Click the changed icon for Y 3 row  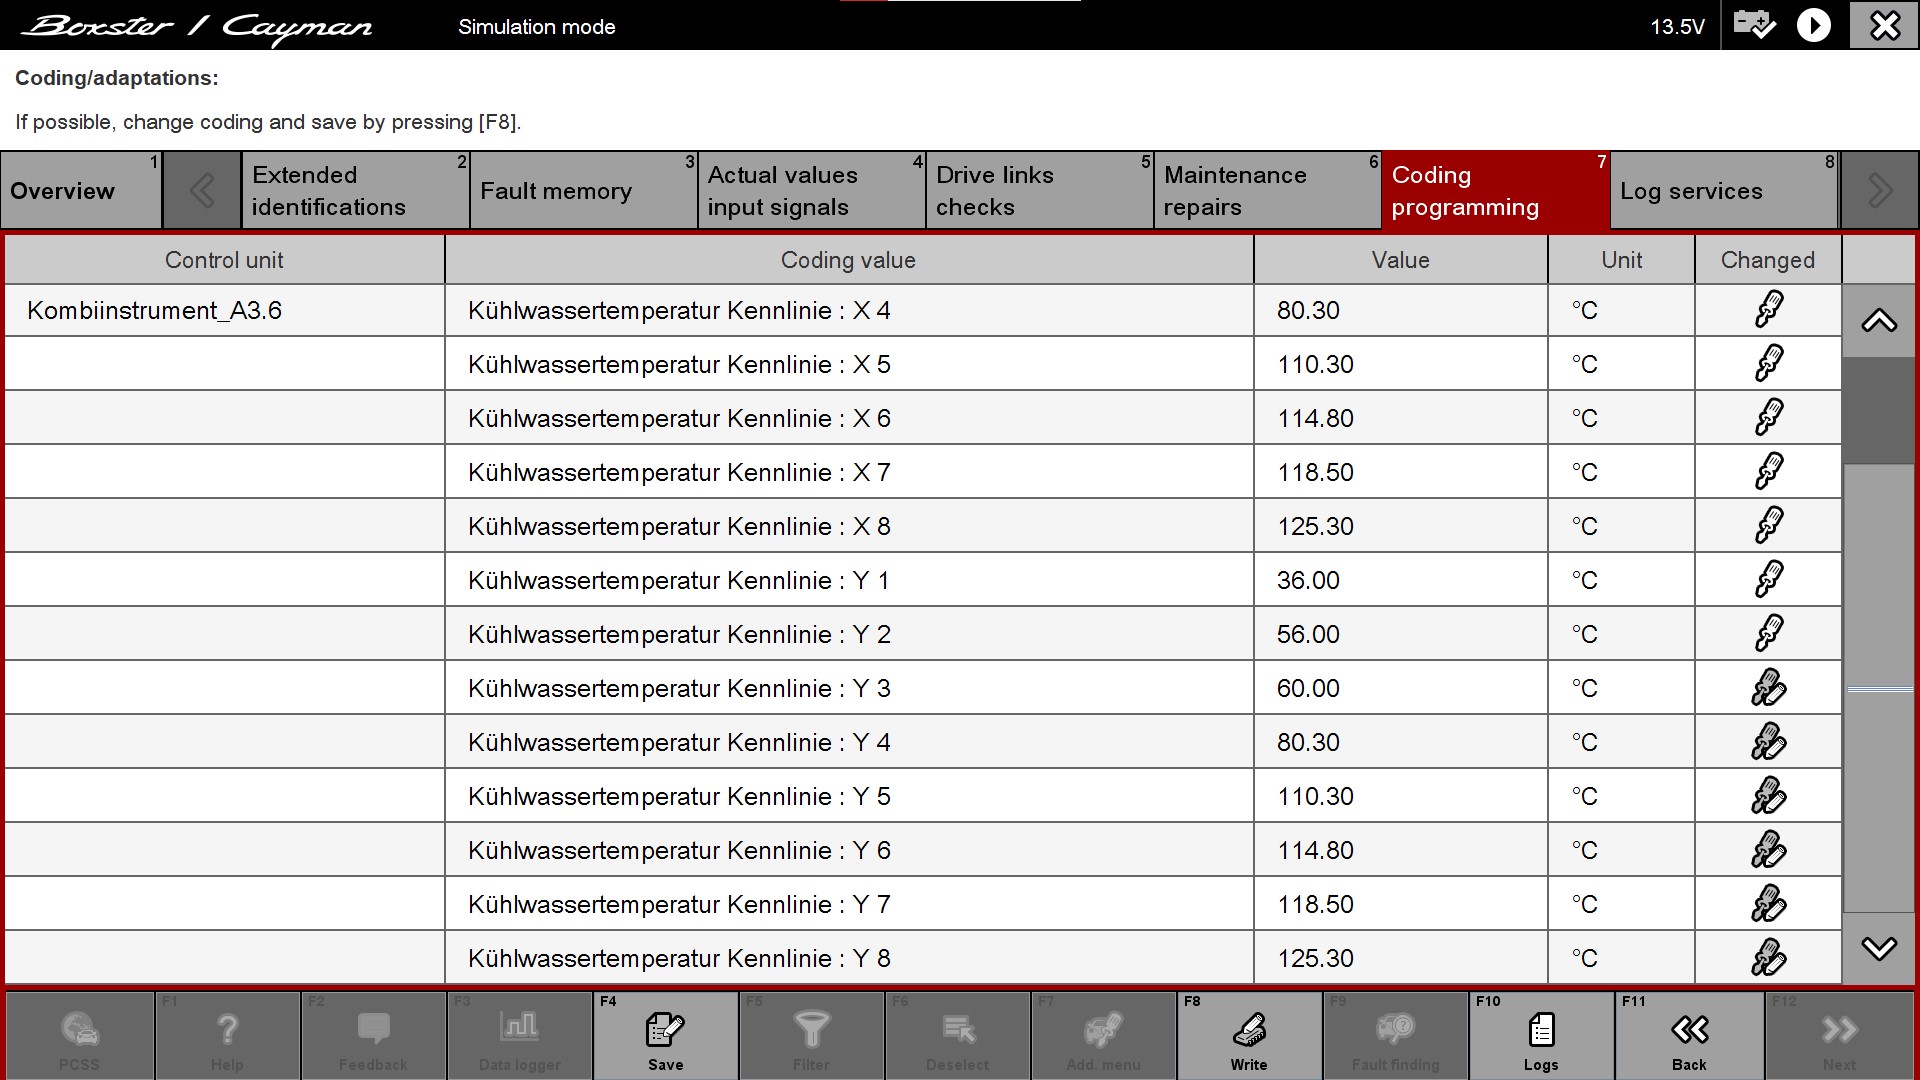[1768, 688]
